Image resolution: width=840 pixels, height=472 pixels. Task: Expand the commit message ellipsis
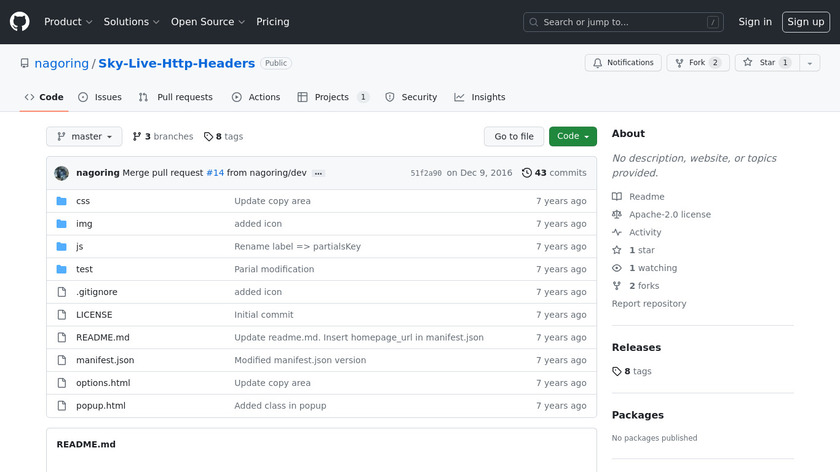click(x=318, y=173)
